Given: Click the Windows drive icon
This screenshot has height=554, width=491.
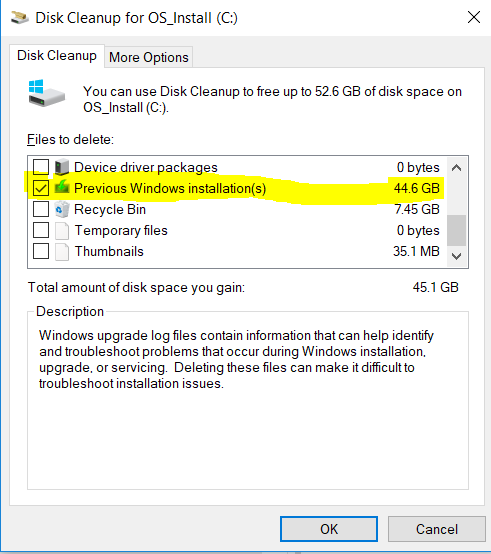Looking at the screenshot, I should [x=46, y=93].
